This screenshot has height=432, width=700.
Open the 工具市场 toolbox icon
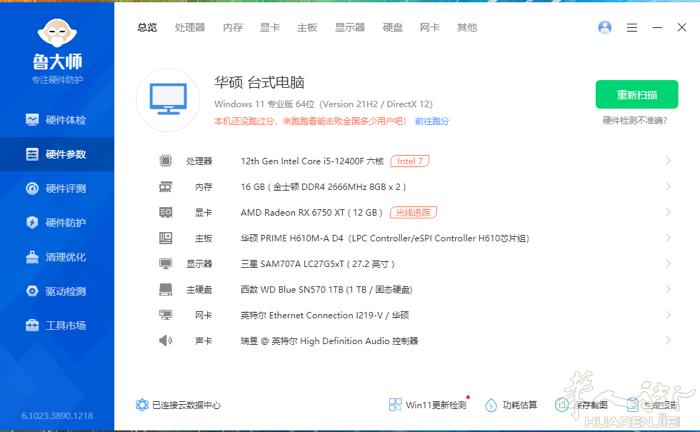coord(32,325)
